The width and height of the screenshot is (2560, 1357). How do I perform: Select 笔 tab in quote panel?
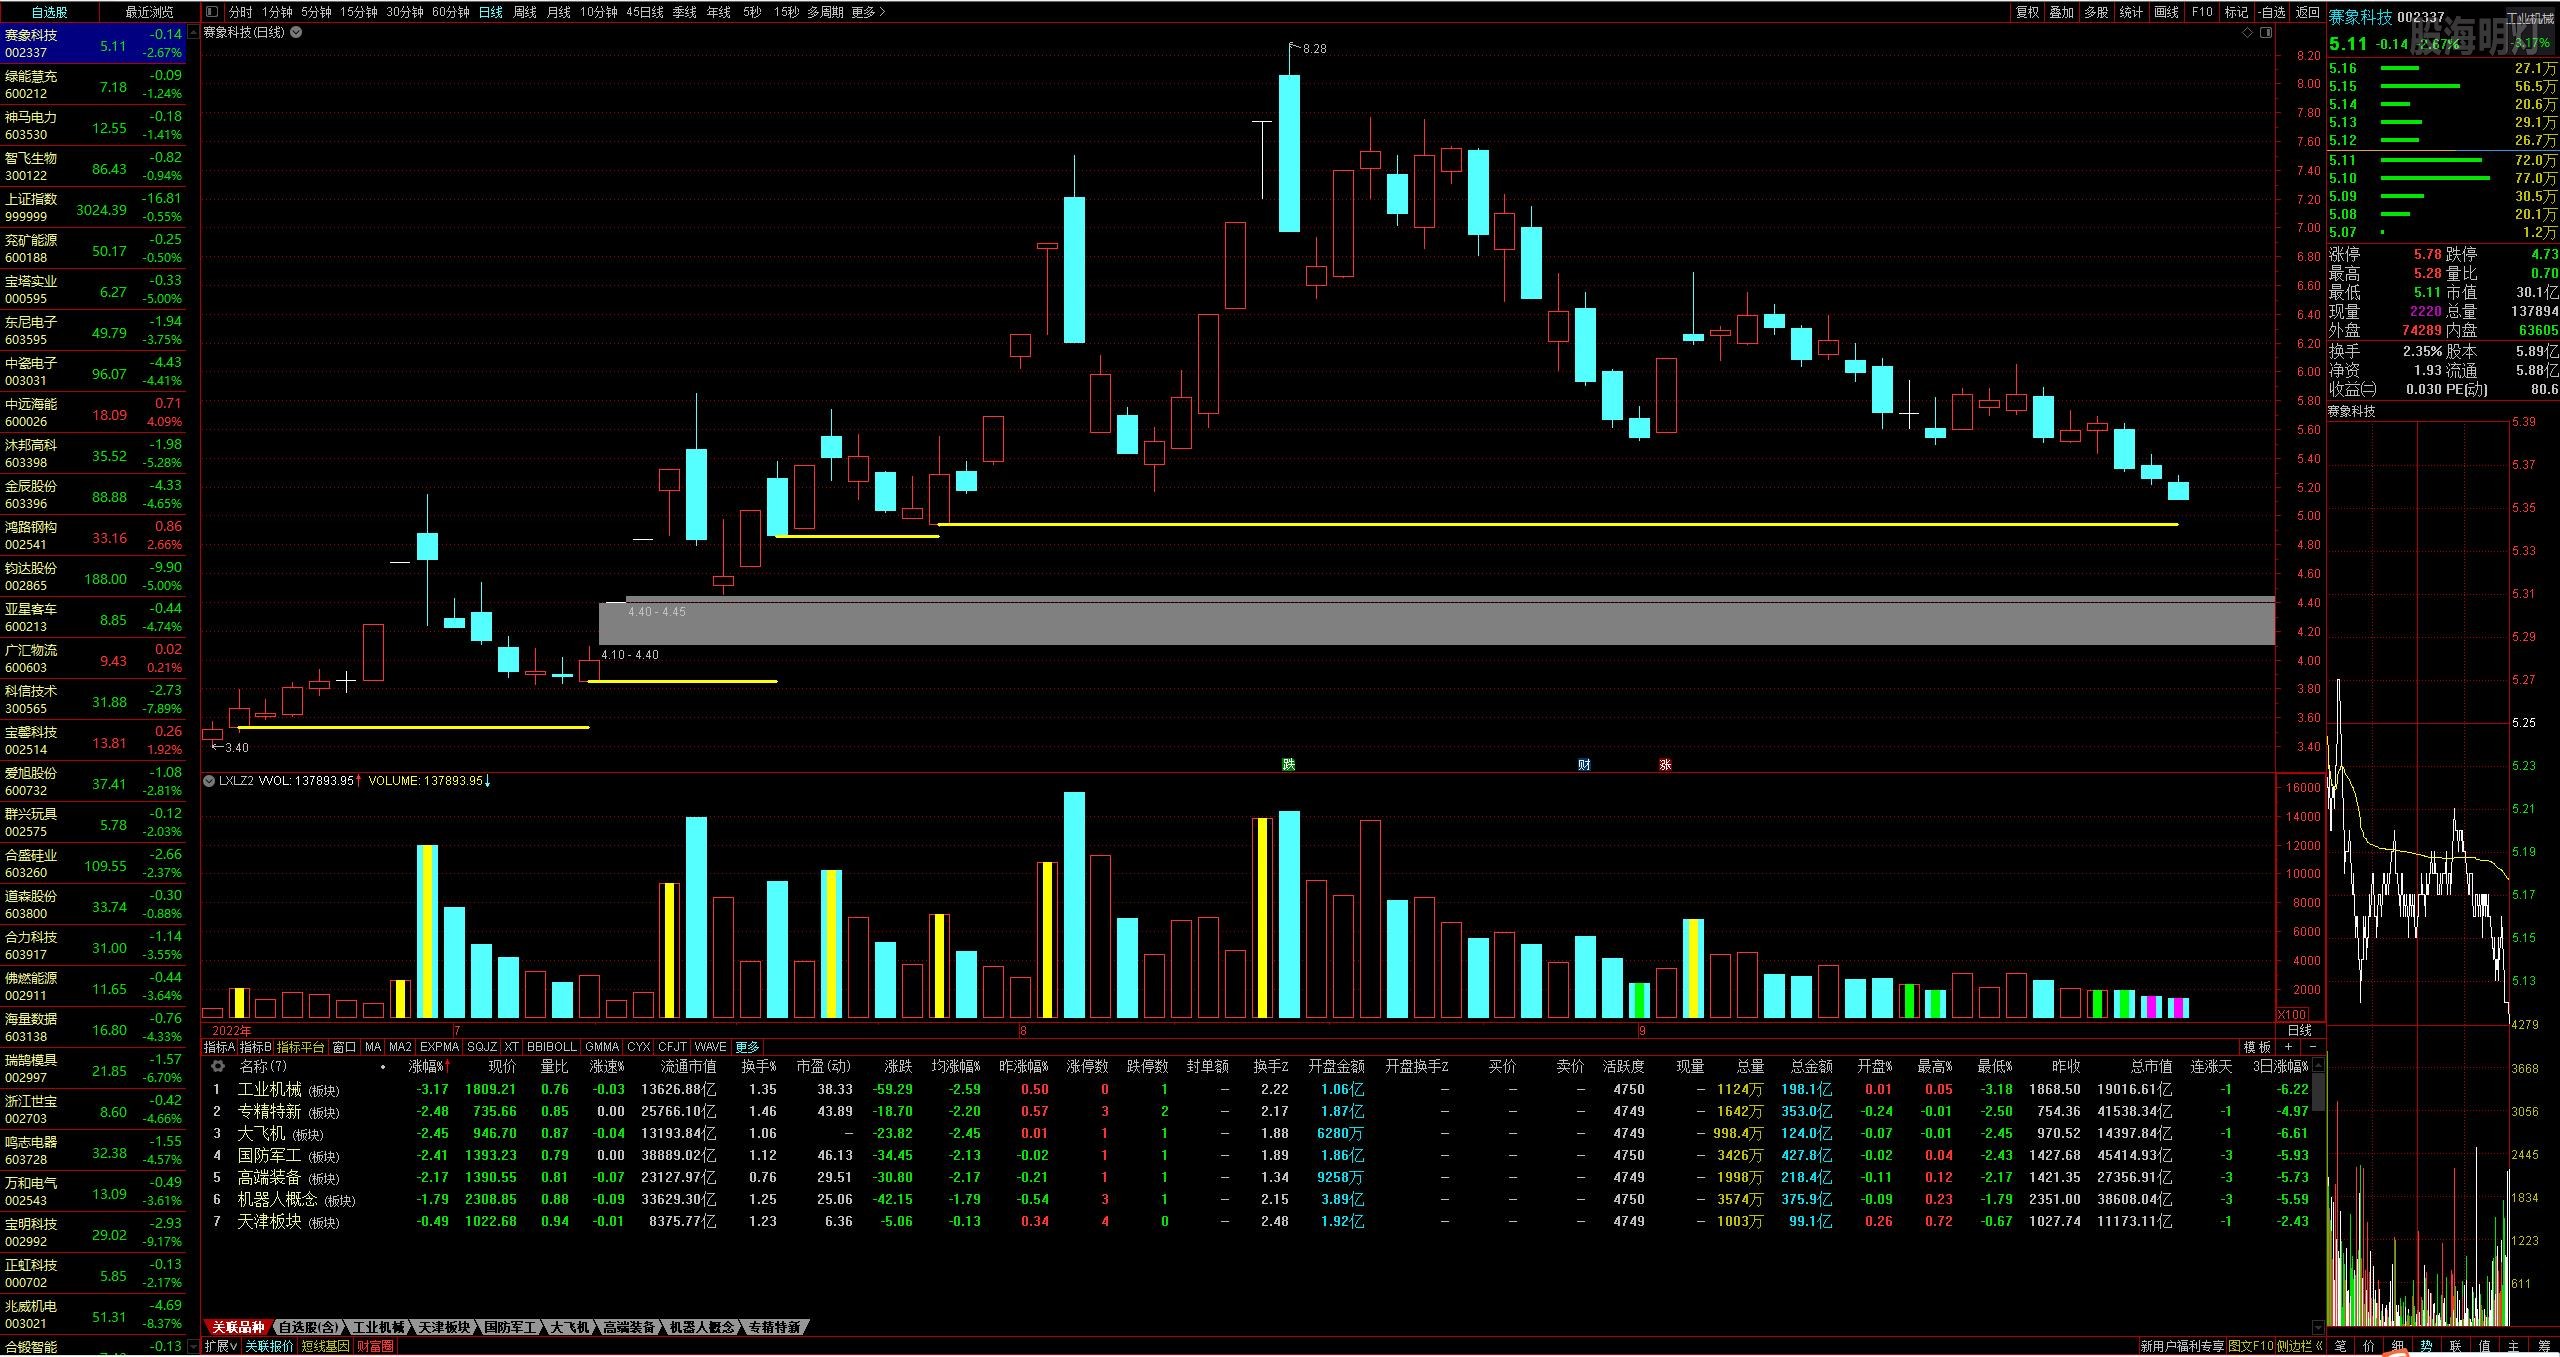coord(2339,1346)
